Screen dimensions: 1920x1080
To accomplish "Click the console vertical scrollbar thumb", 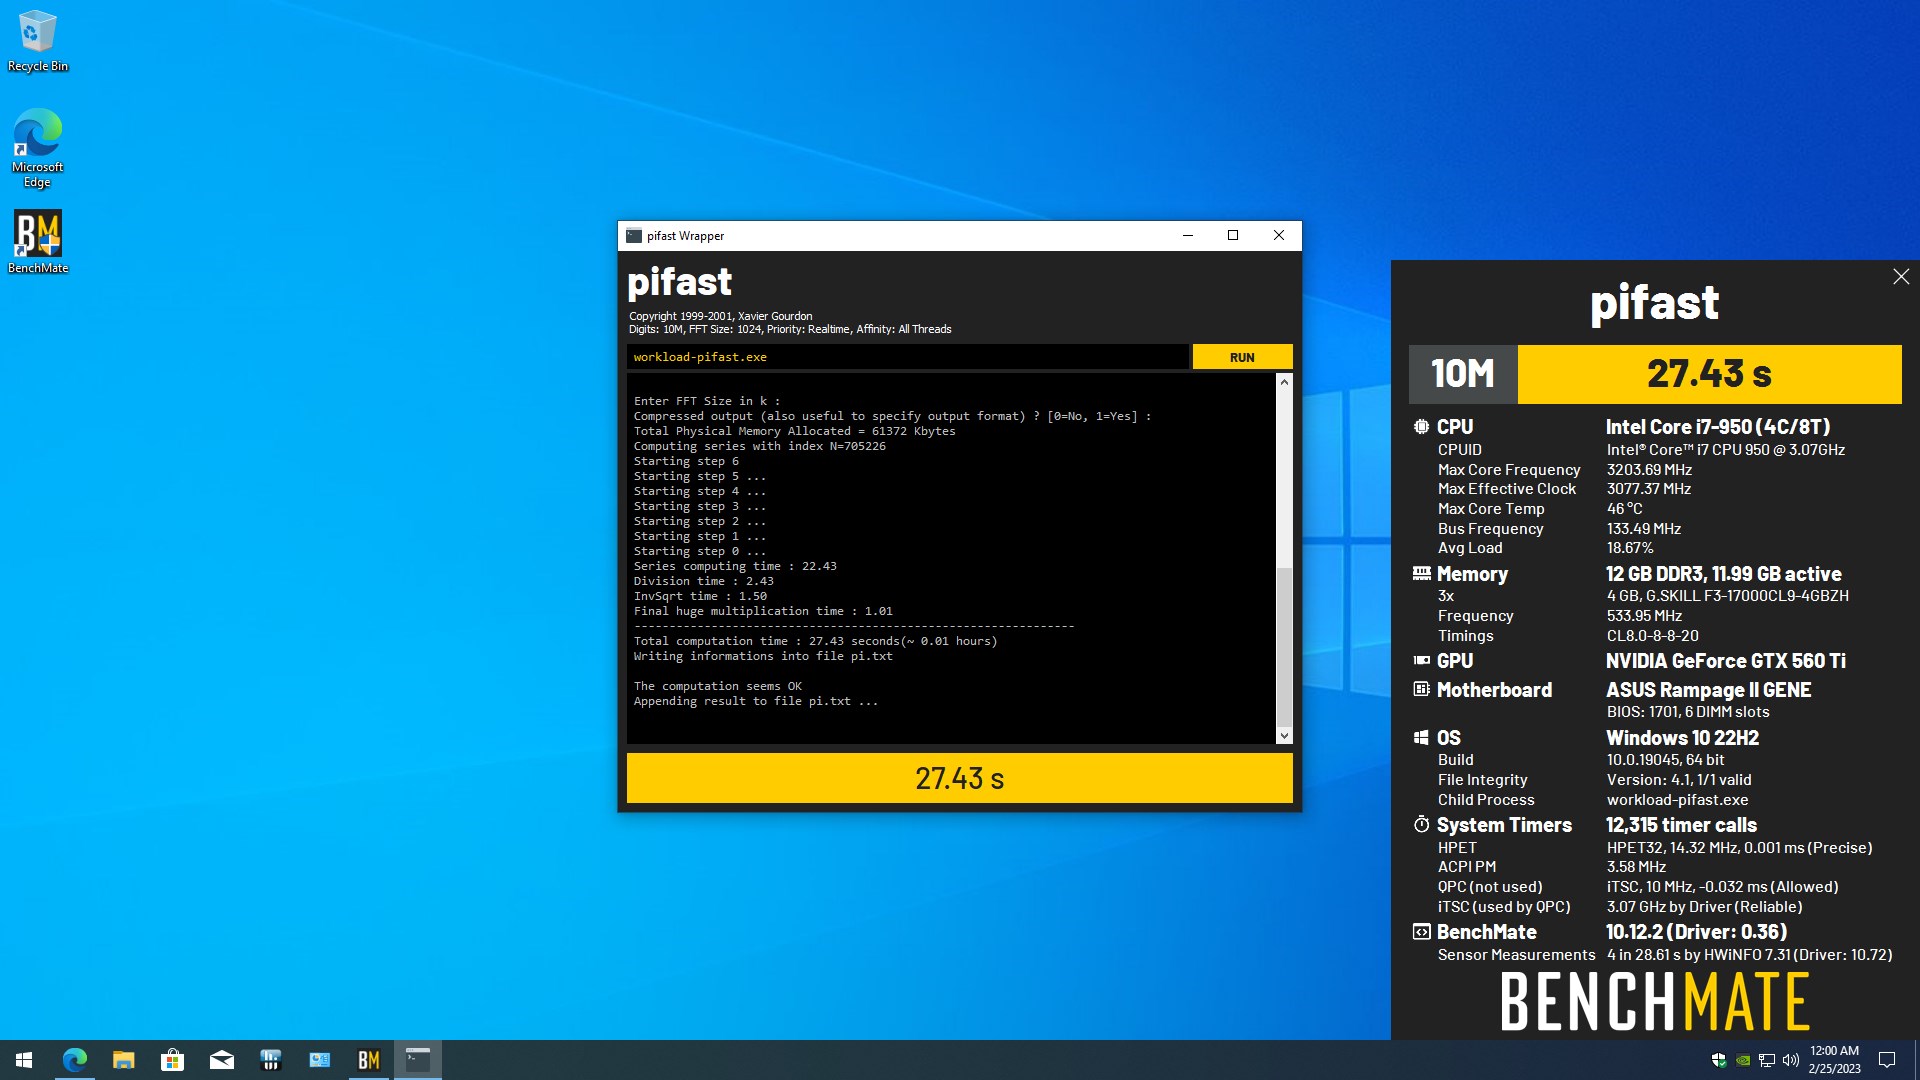I will coord(1284,648).
